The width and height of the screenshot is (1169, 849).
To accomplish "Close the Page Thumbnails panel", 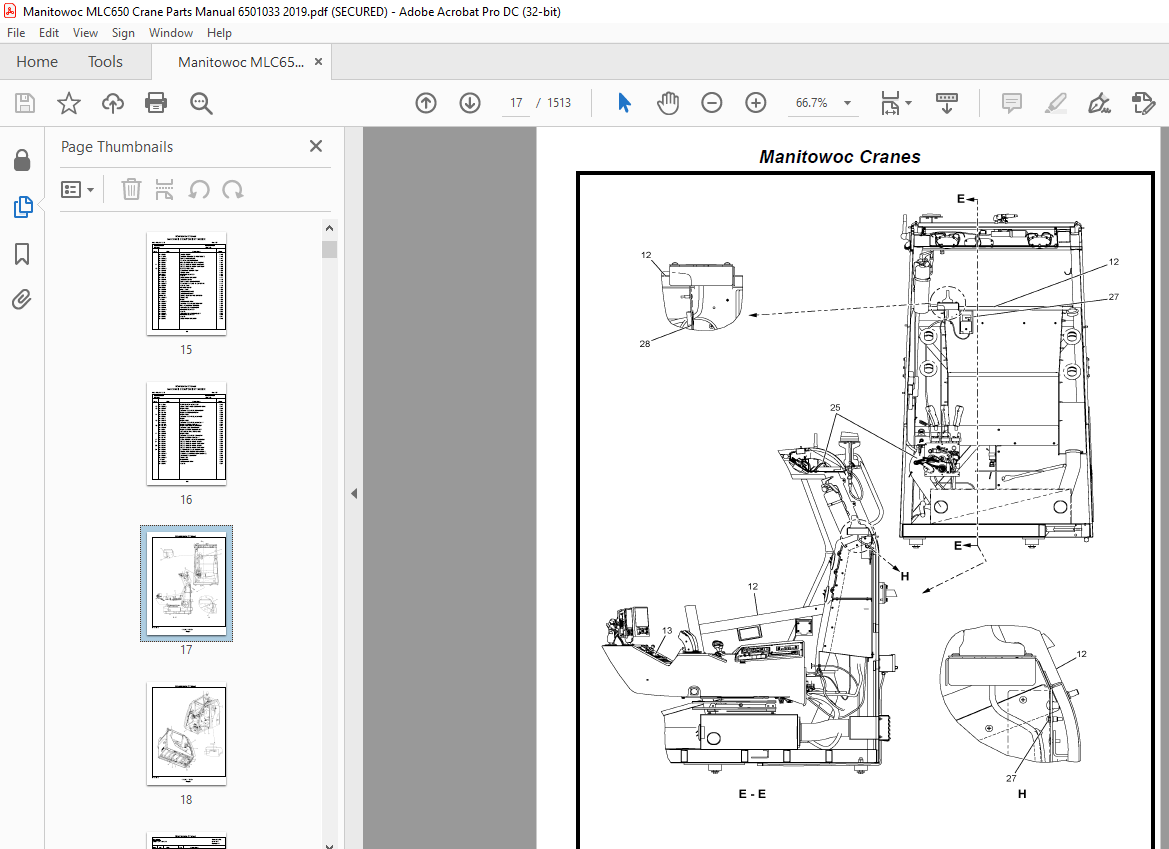I will tap(316, 146).
